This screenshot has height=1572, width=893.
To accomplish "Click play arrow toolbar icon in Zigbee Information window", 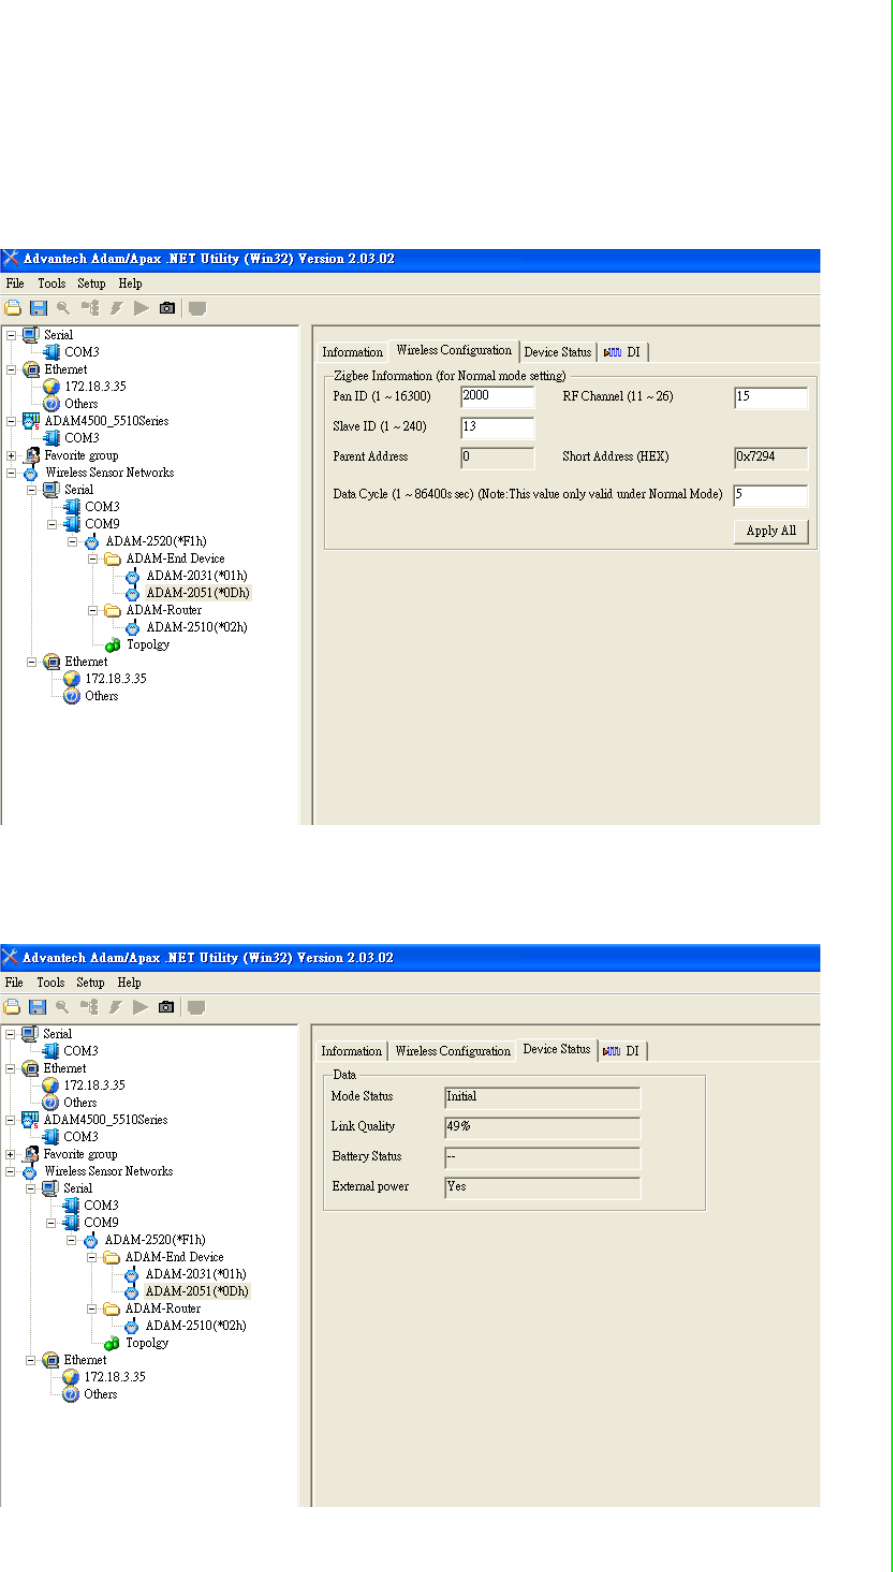I will 141,308.
